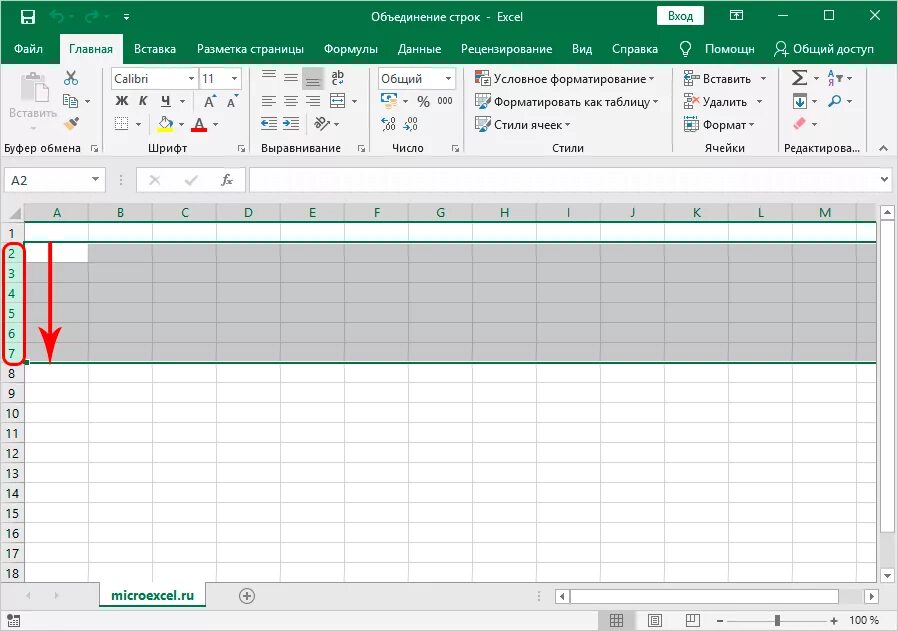Apply middle vertical alignment
This screenshot has width=898, height=631.
(x=291, y=77)
